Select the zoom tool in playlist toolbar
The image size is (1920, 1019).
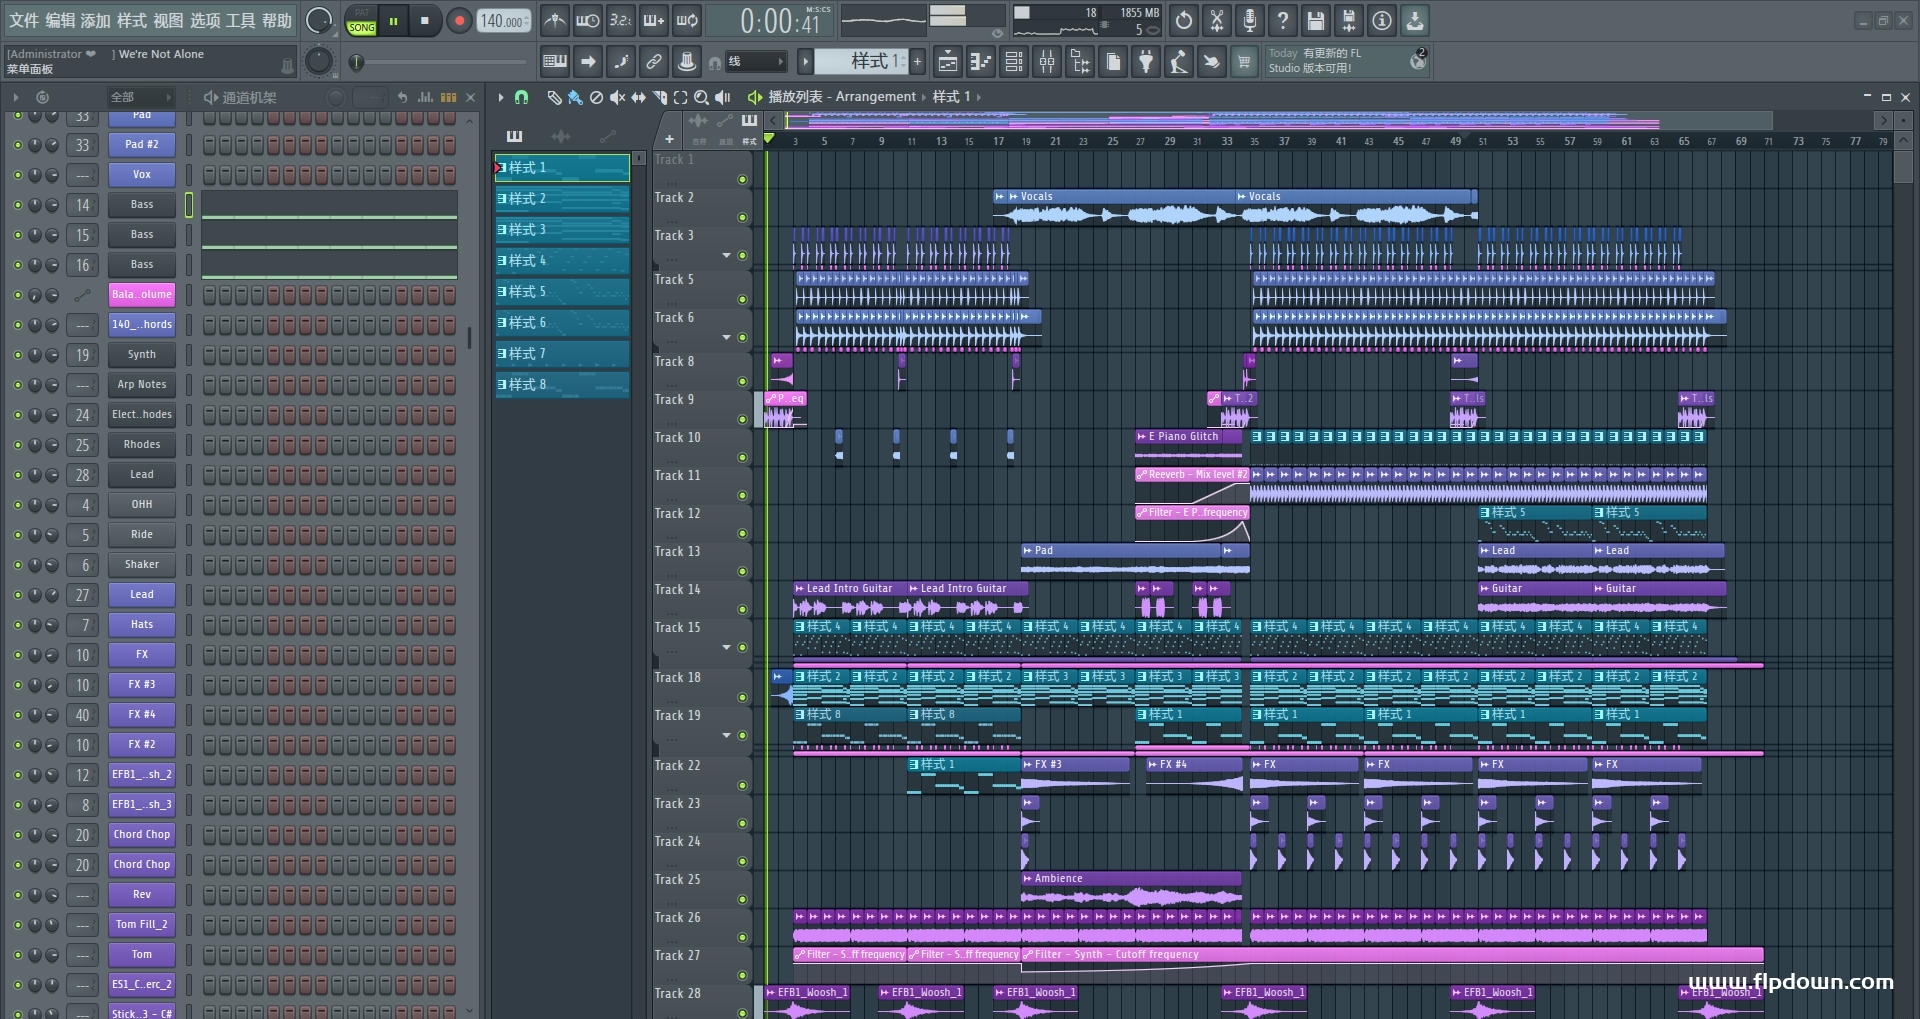tap(701, 97)
